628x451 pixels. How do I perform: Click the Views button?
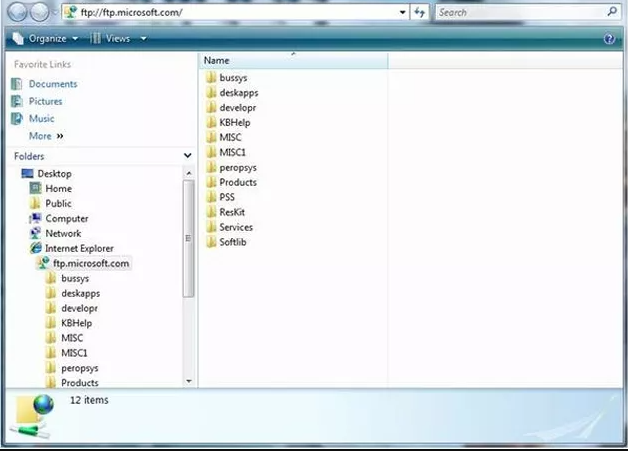click(111, 38)
